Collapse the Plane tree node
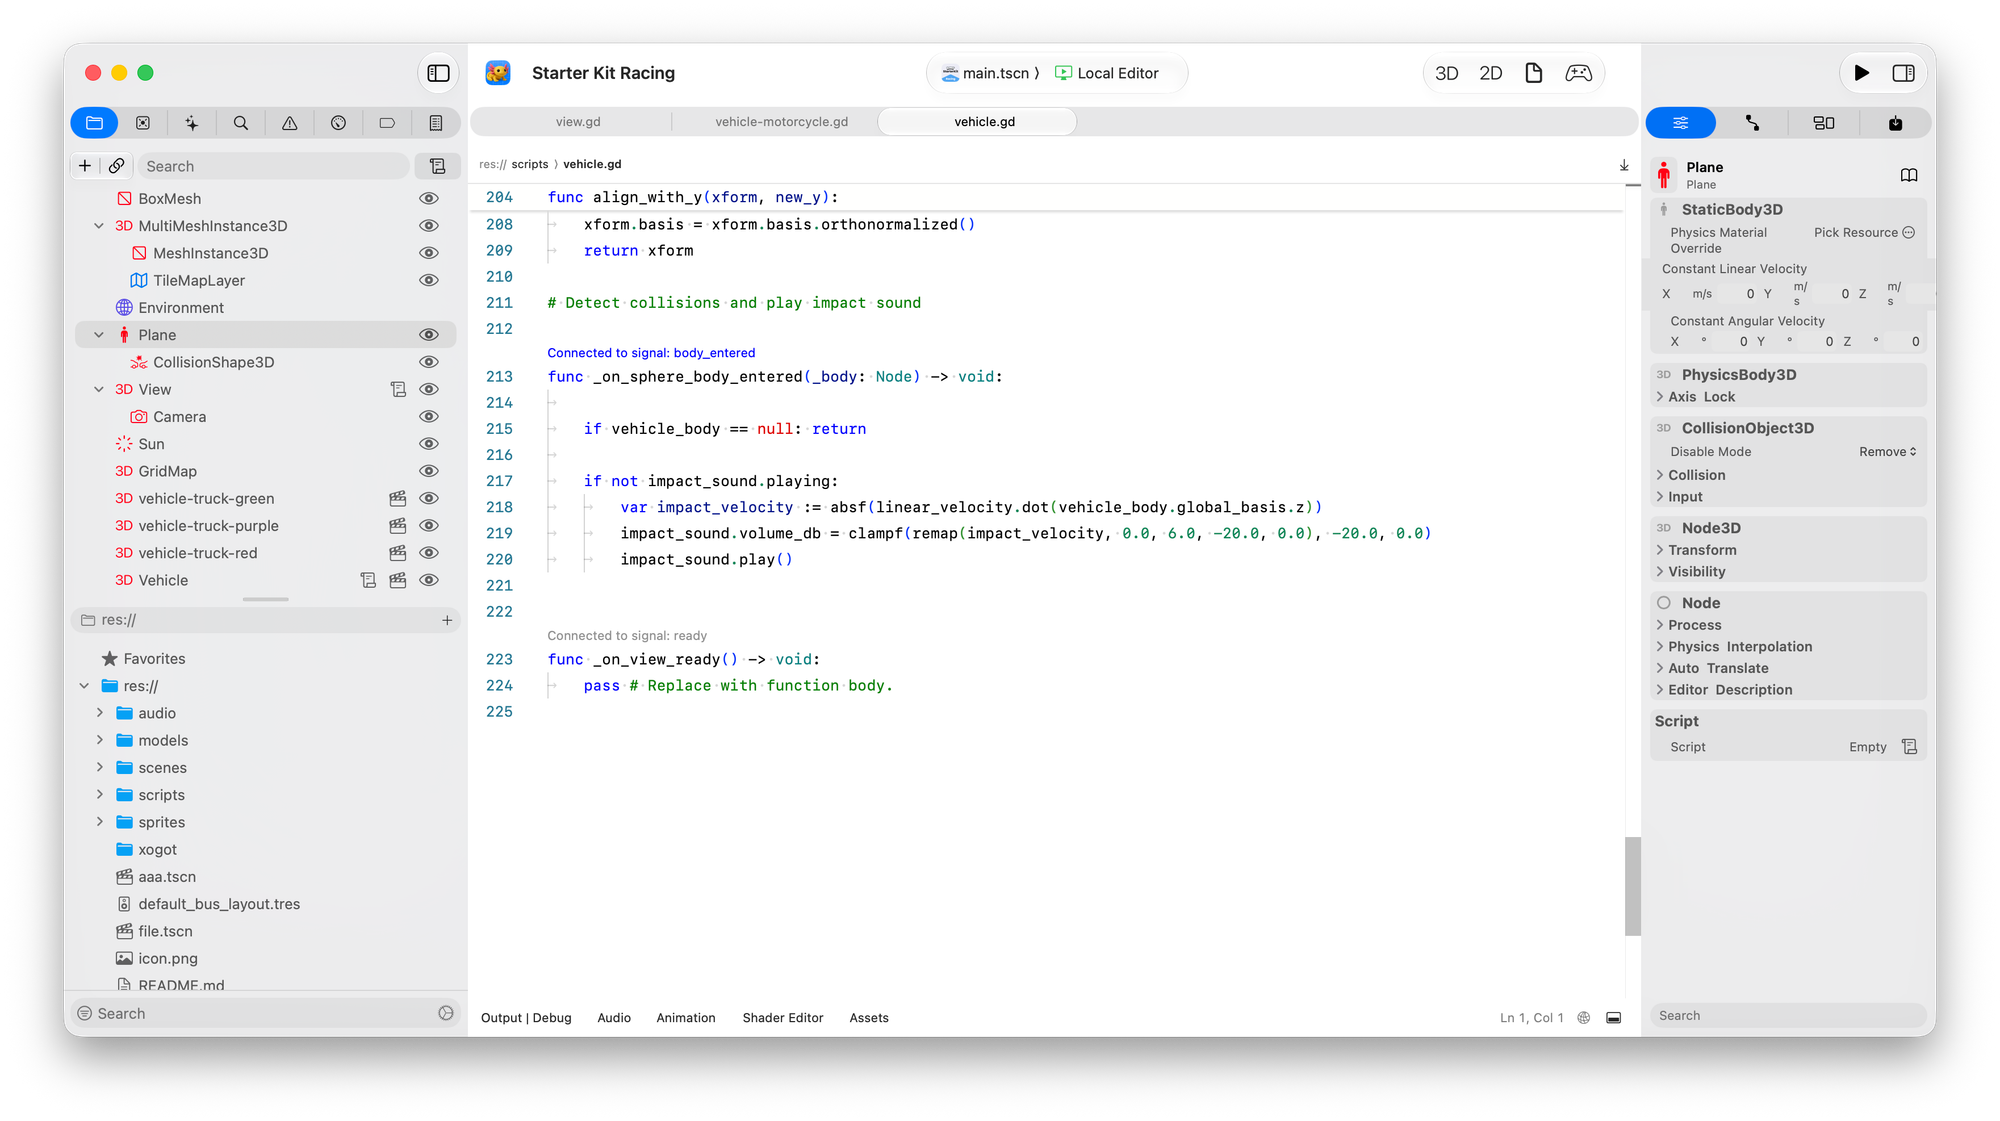The height and width of the screenshot is (1121, 2000). [99, 335]
